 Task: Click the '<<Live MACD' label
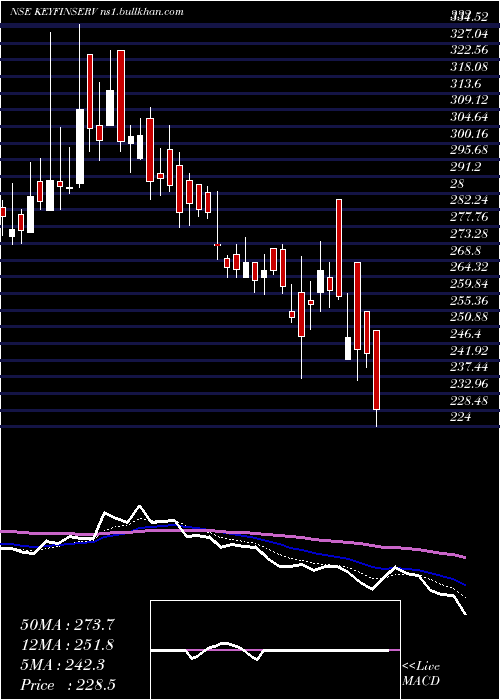coord(421,674)
